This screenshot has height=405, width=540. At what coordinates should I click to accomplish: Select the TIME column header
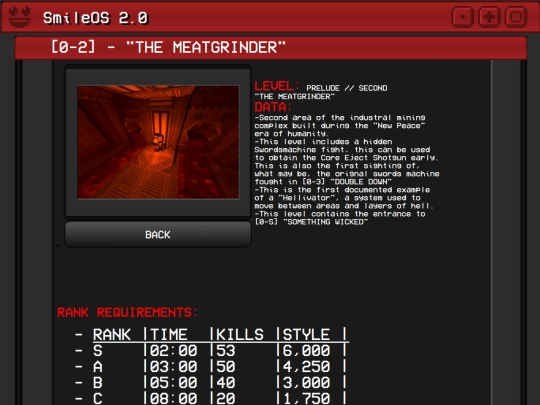point(169,334)
